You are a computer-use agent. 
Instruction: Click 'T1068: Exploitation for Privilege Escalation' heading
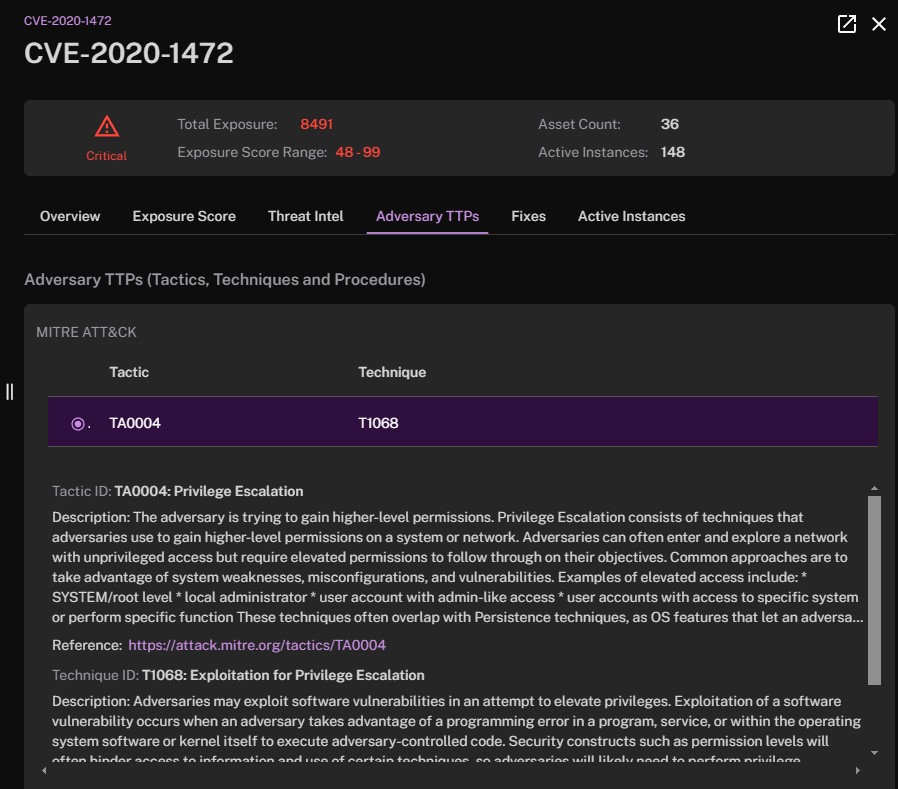(x=283, y=675)
